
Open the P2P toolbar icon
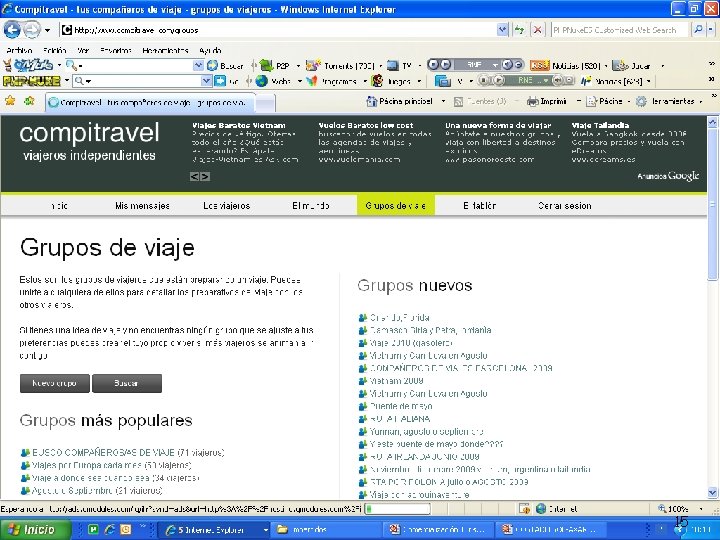tap(267, 66)
